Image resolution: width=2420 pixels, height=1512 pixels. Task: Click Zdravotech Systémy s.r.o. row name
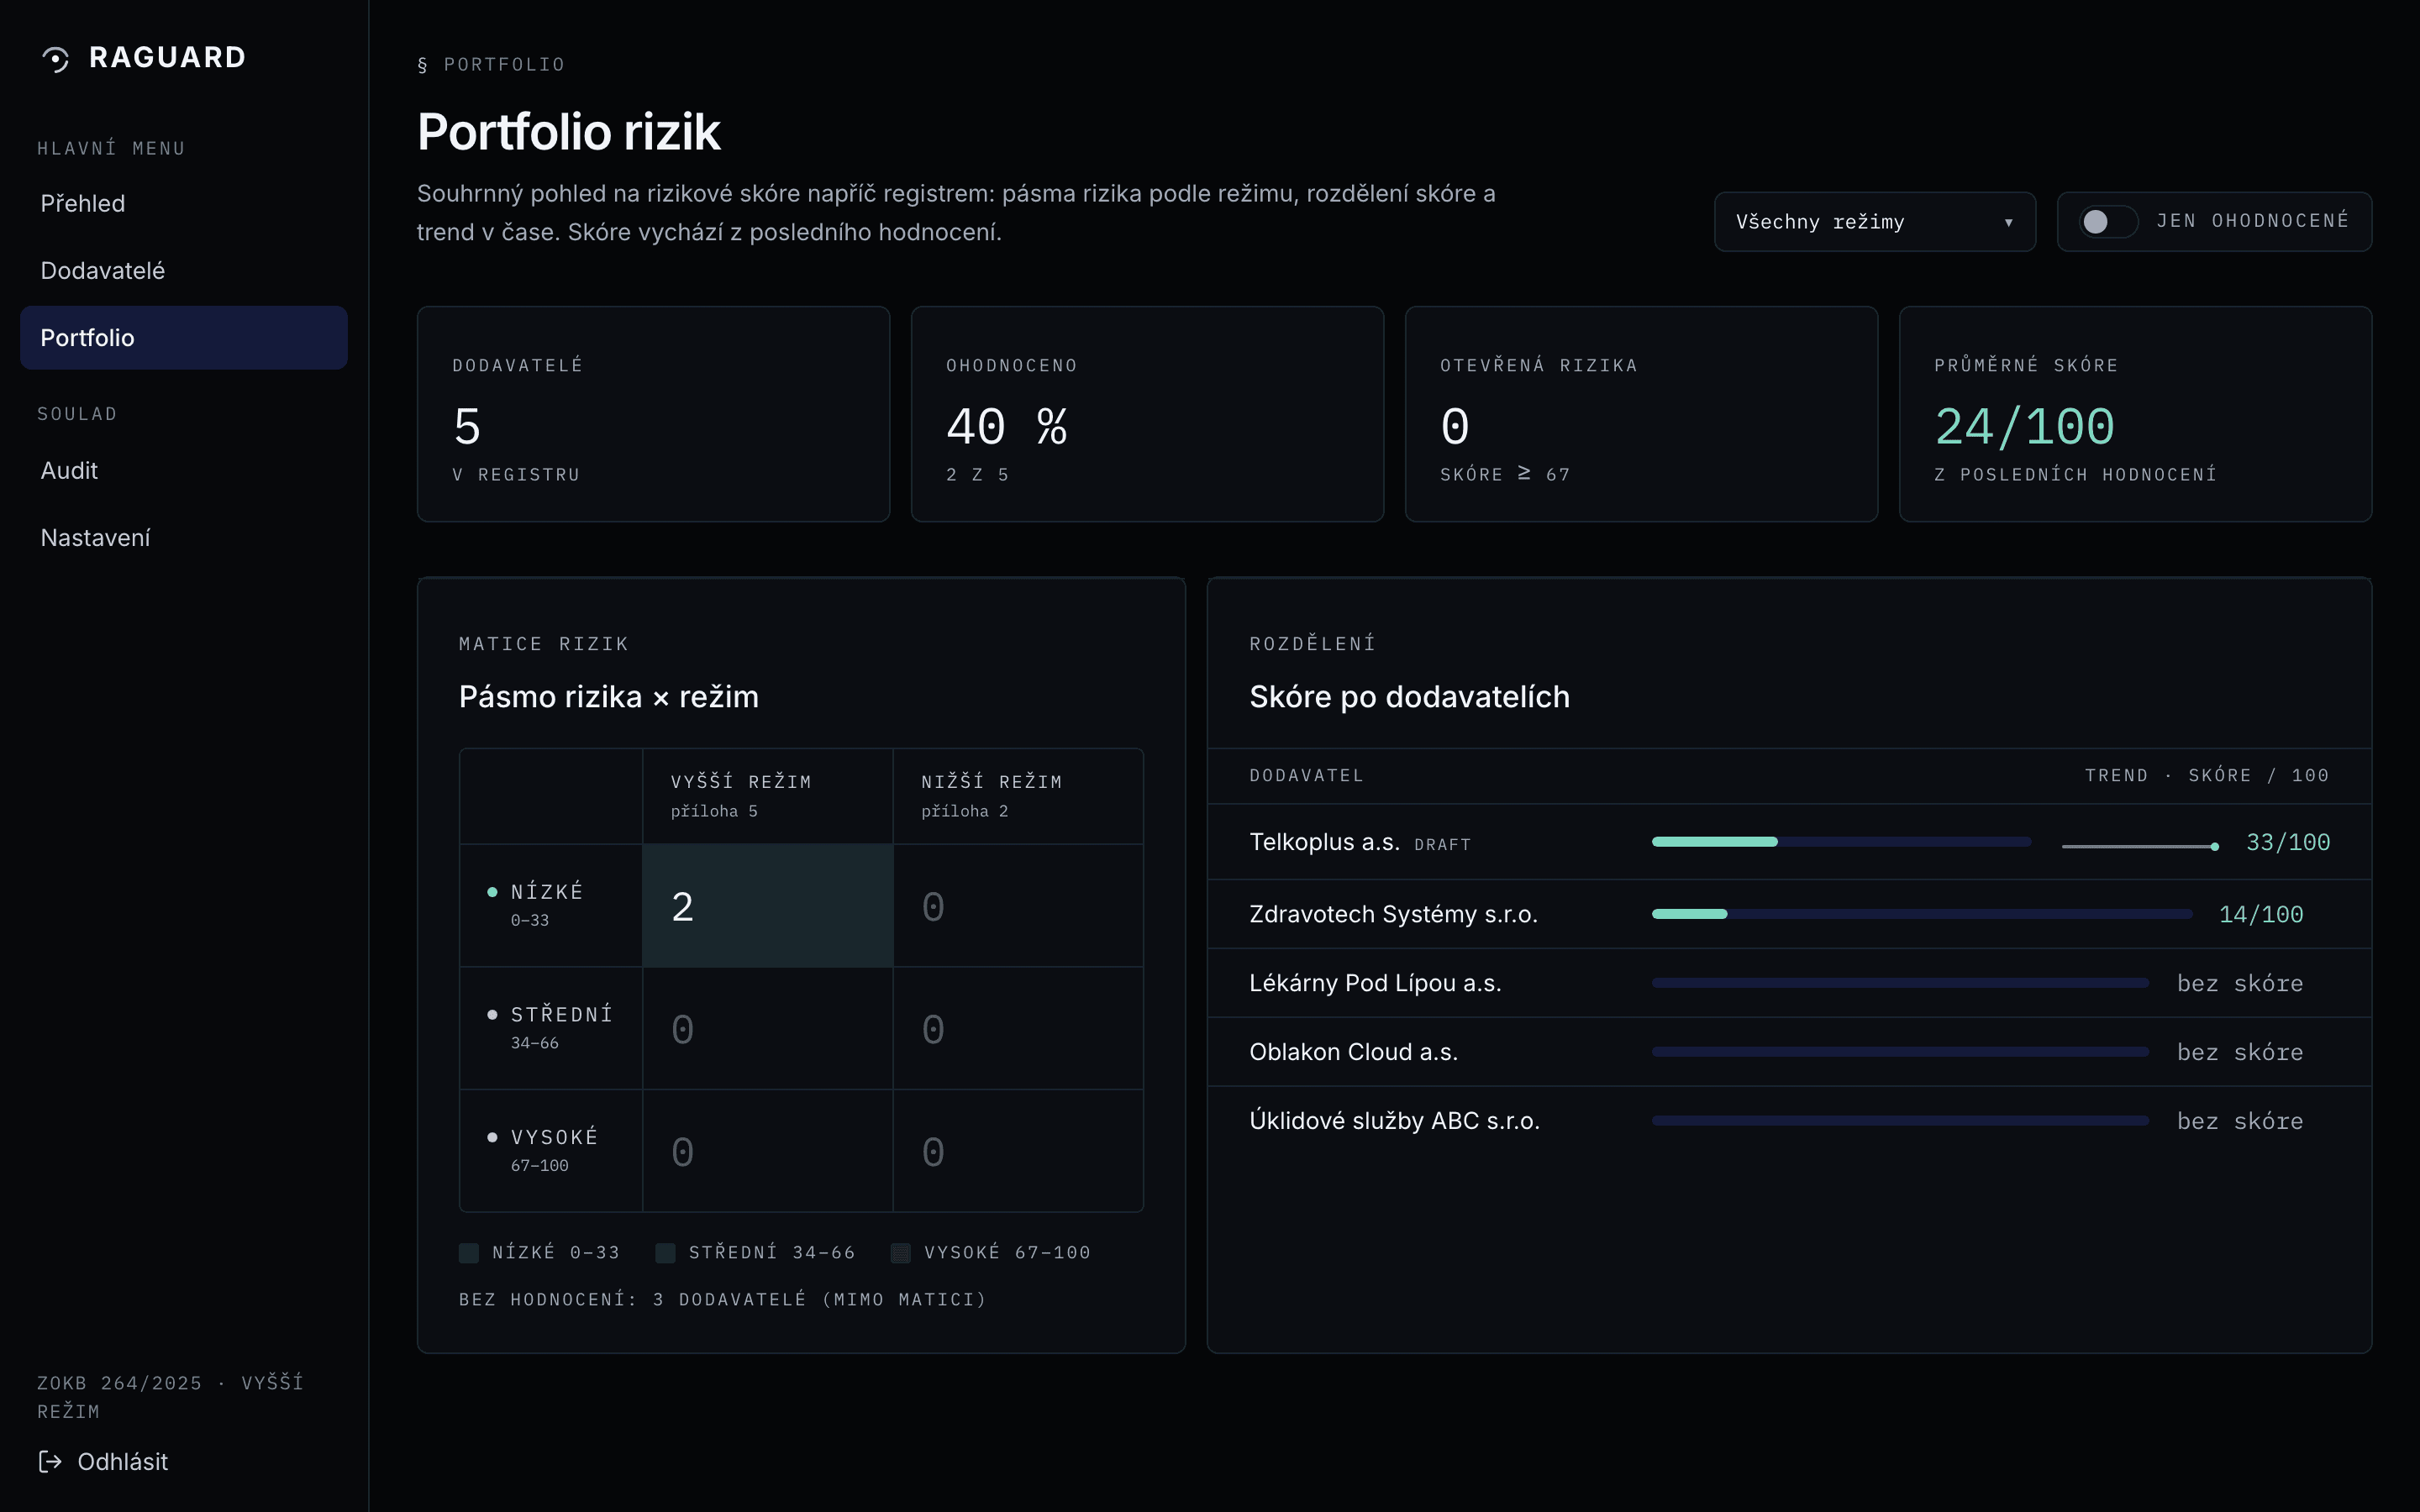point(1393,914)
